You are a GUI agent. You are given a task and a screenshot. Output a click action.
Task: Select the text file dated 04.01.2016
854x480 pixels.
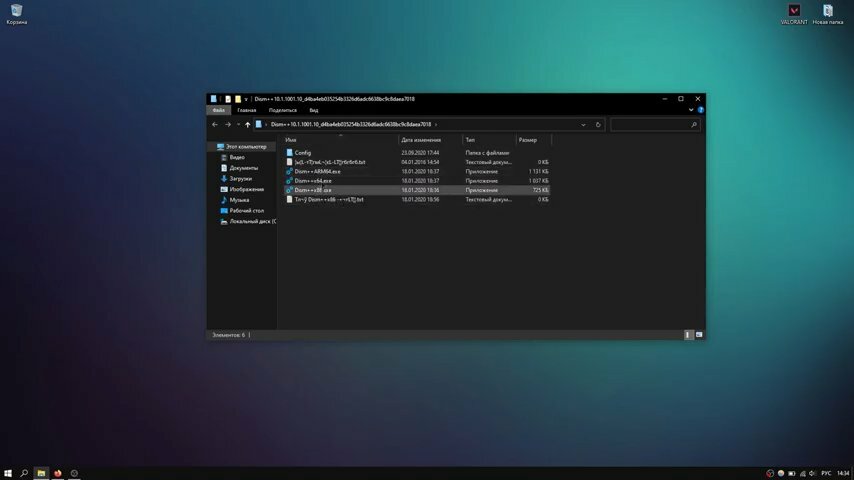330,162
